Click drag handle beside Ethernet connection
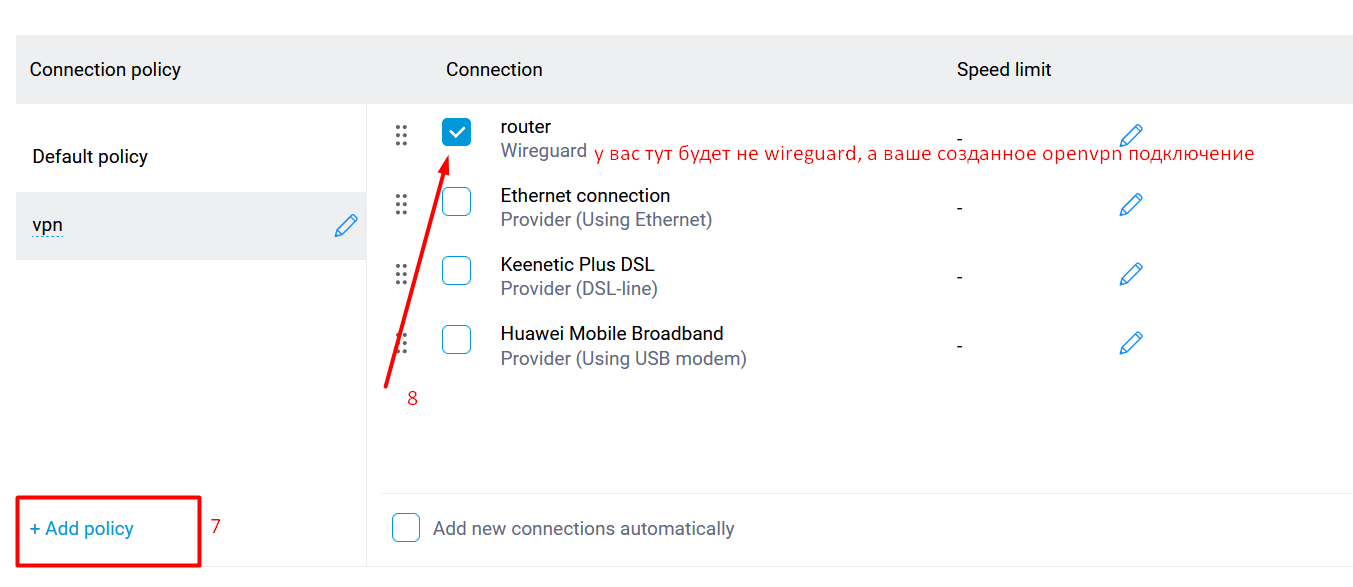Image resolution: width=1353 pixels, height=587 pixels. pyautogui.click(x=401, y=205)
